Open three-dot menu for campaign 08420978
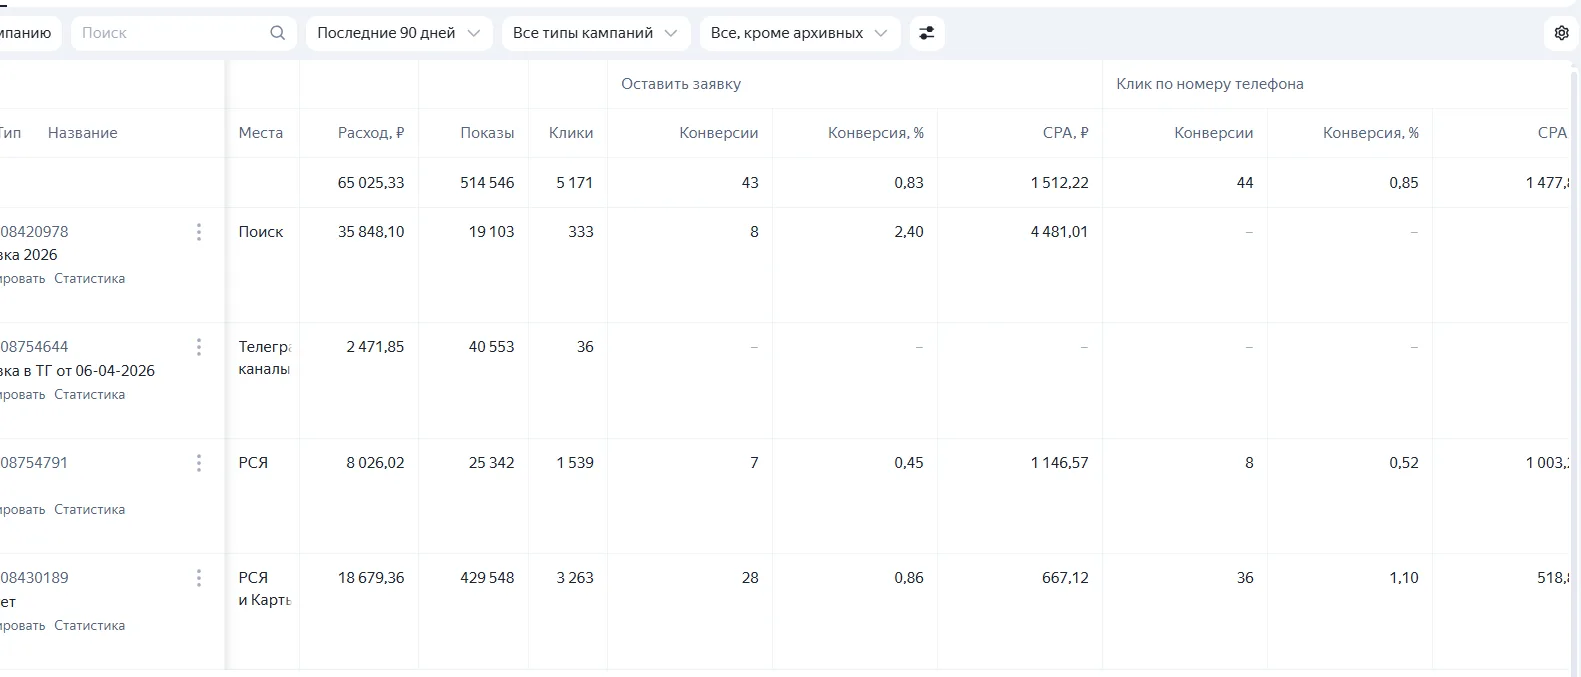Viewport: 1581px width, 677px height. (x=199, y=232)
